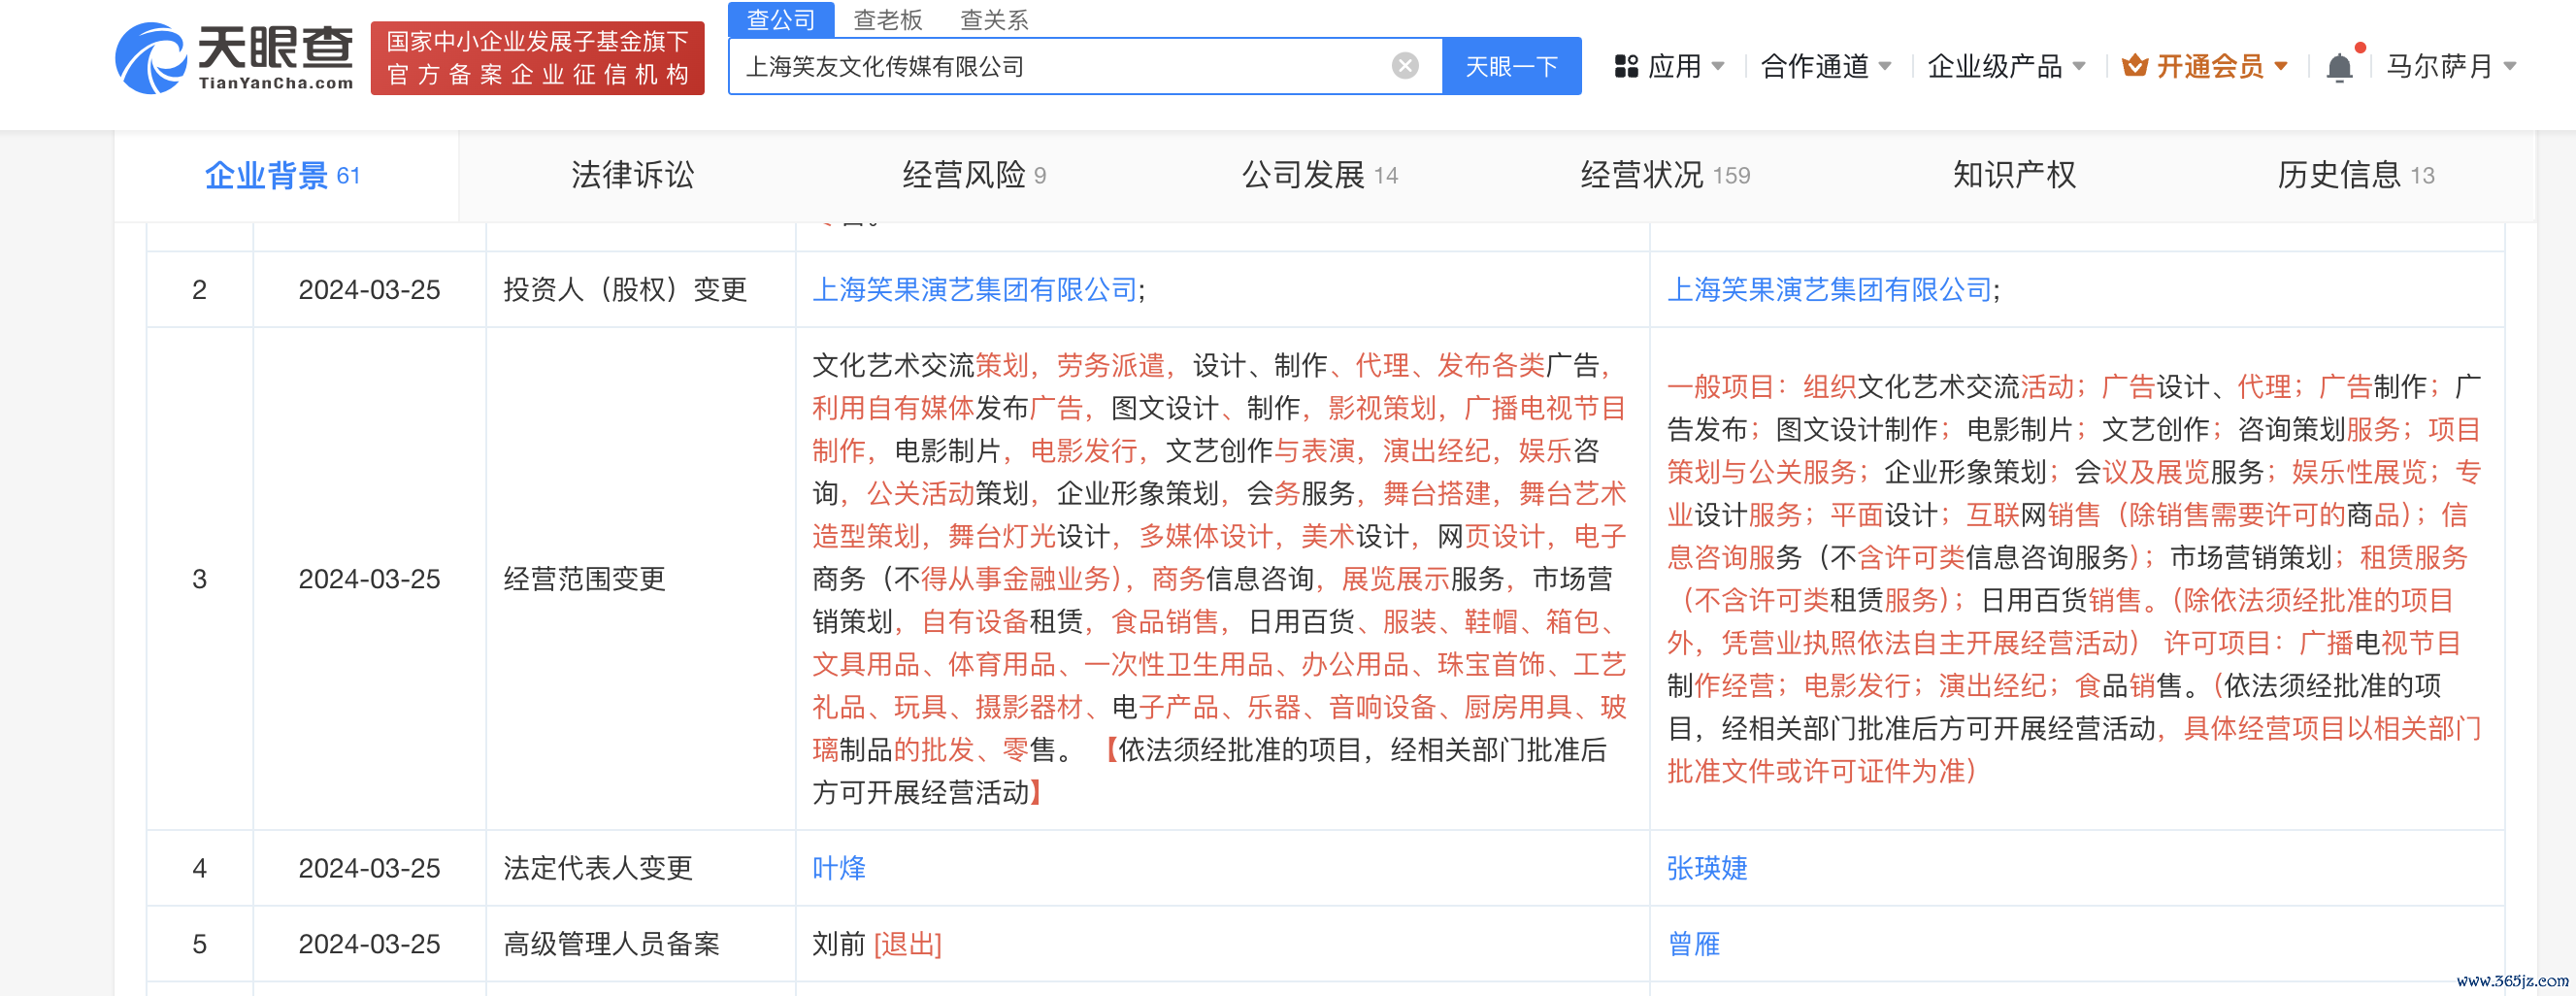
Task: Go to the 知识产权 tab
Action: pos(2014,175)
